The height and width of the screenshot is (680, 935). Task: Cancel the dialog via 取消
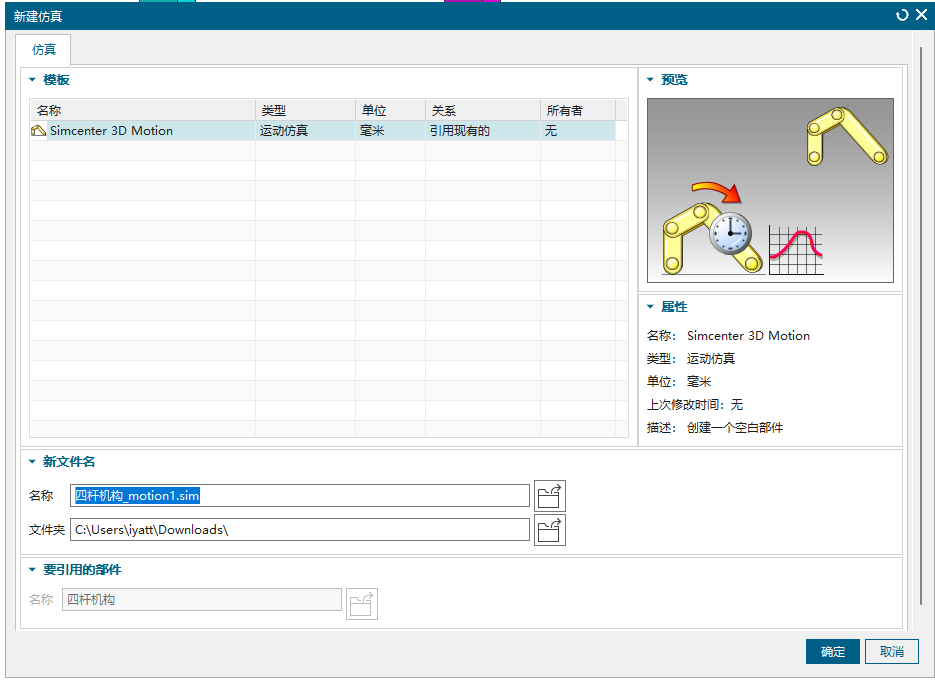[x=891, y=651]
